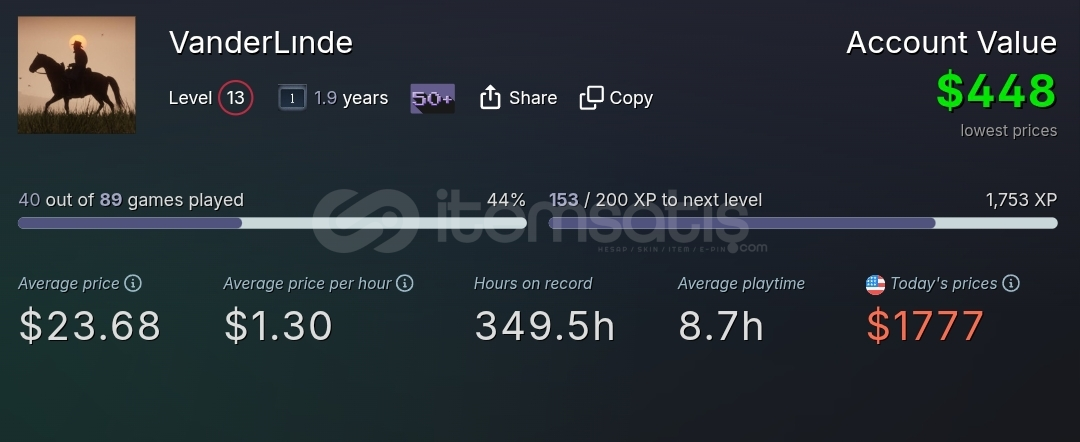Open the horse rider profile avatar
The width and height of the screenshot is (1080, 442).
click(x=76, y=75)
